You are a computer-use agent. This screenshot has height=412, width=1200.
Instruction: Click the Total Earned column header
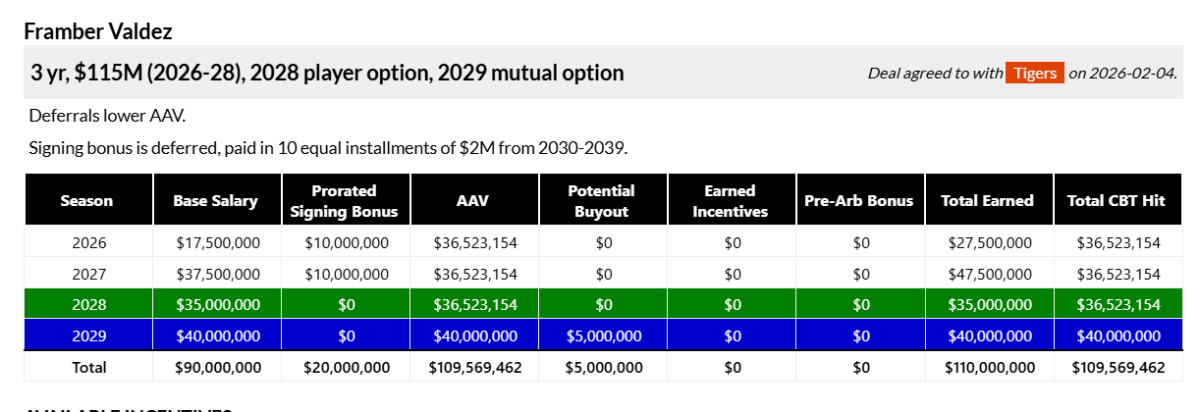pos(989,200)
